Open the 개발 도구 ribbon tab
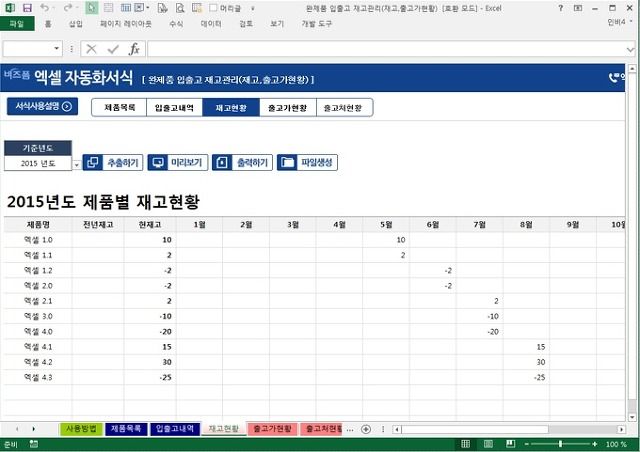The width and height of the screenshot is (640, 452). pos(317,24)
